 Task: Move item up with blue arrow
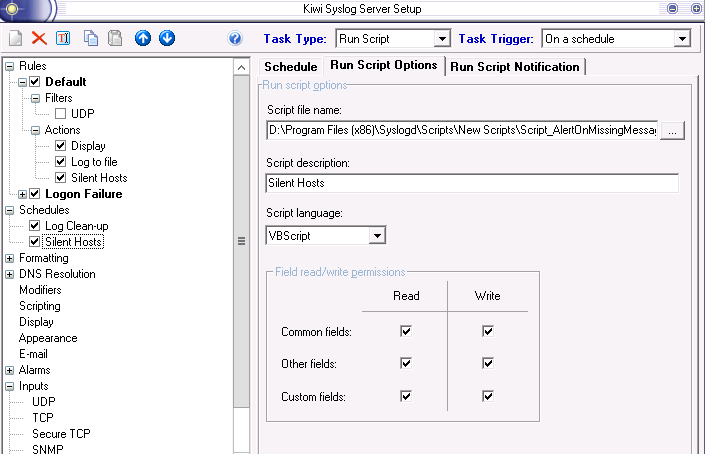click(x=143, y=38)
